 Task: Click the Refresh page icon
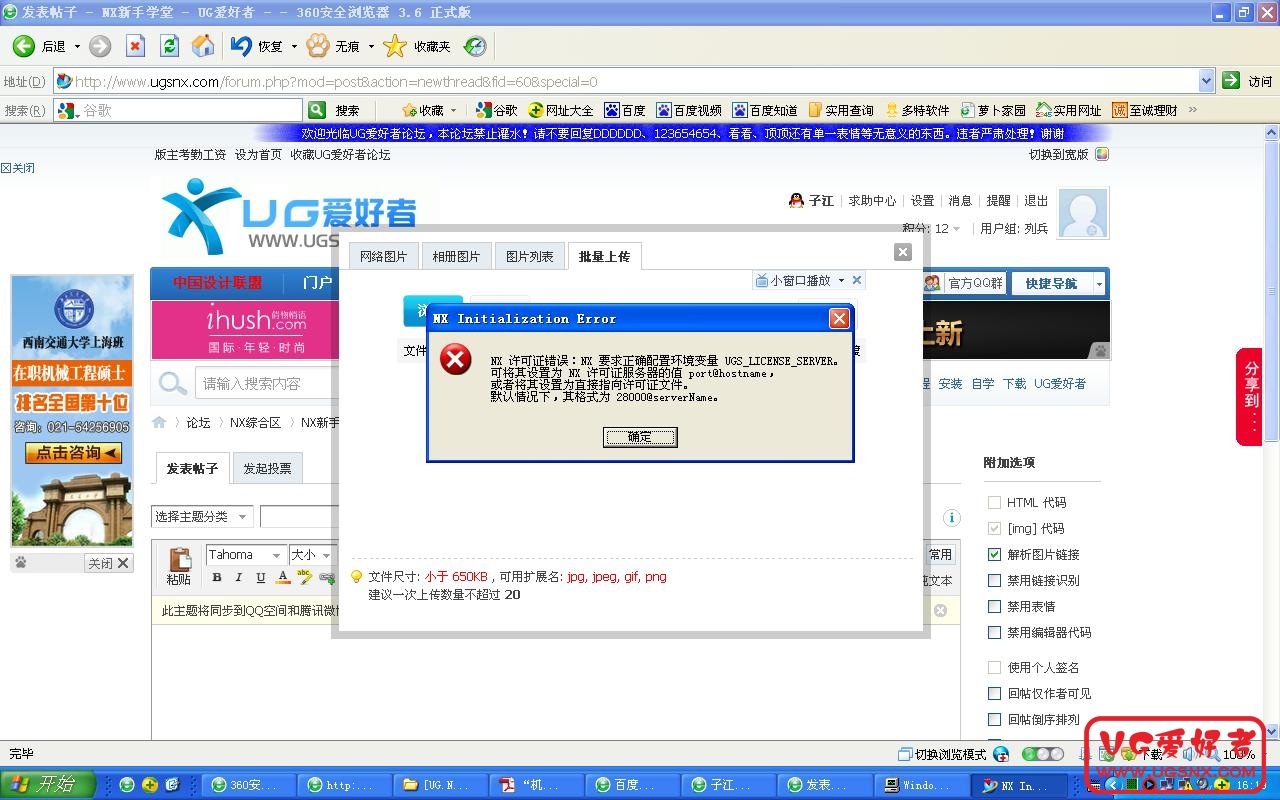pos(169,46)
